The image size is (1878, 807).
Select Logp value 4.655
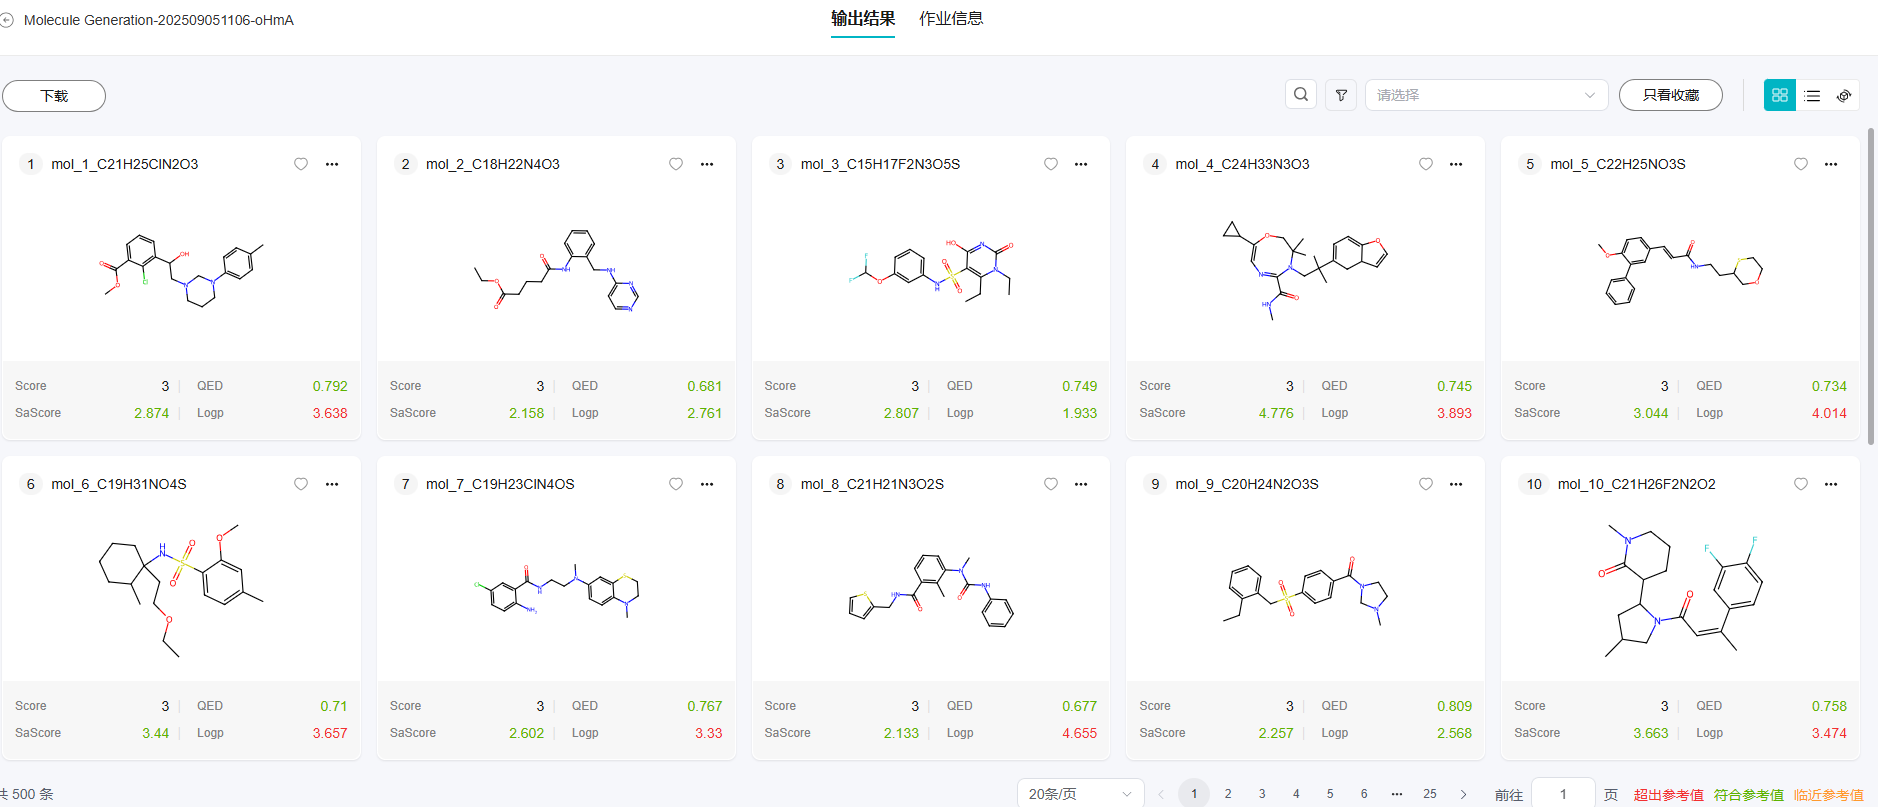point(1079,733)
